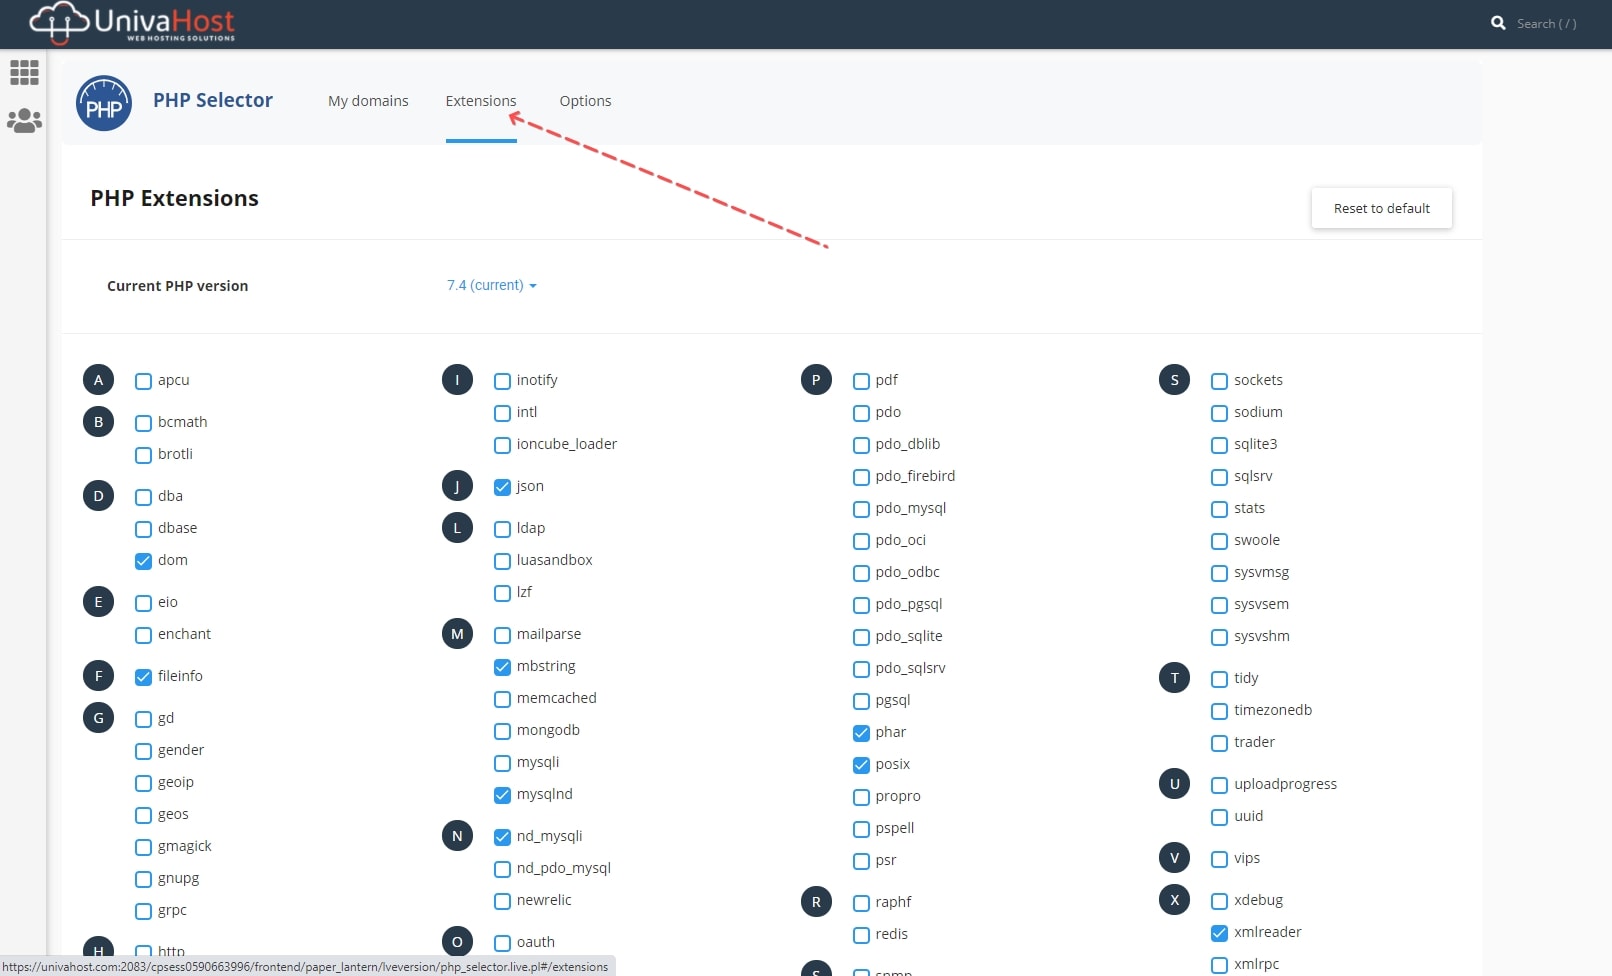Uncheck the json extension
The image size is (1612, 976).
(x=502, y=487)
